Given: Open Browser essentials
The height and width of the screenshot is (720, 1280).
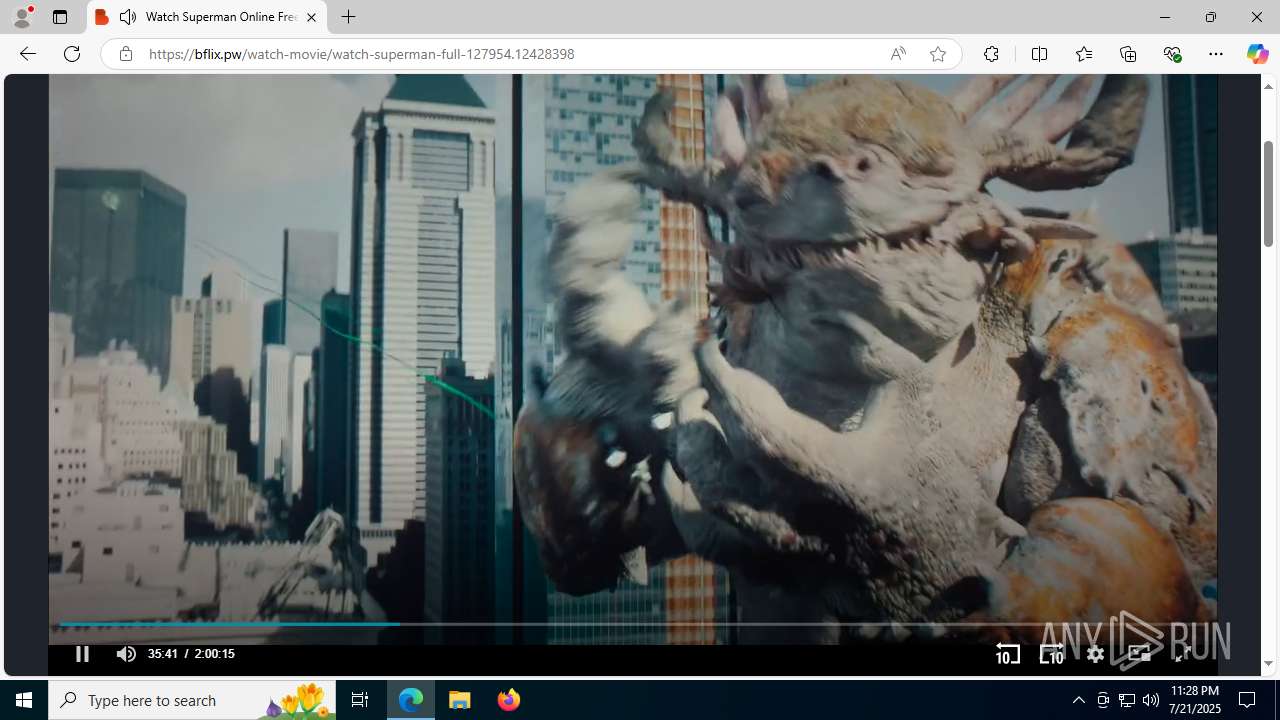Looking at the screenshot, I should click(1172, 54).
